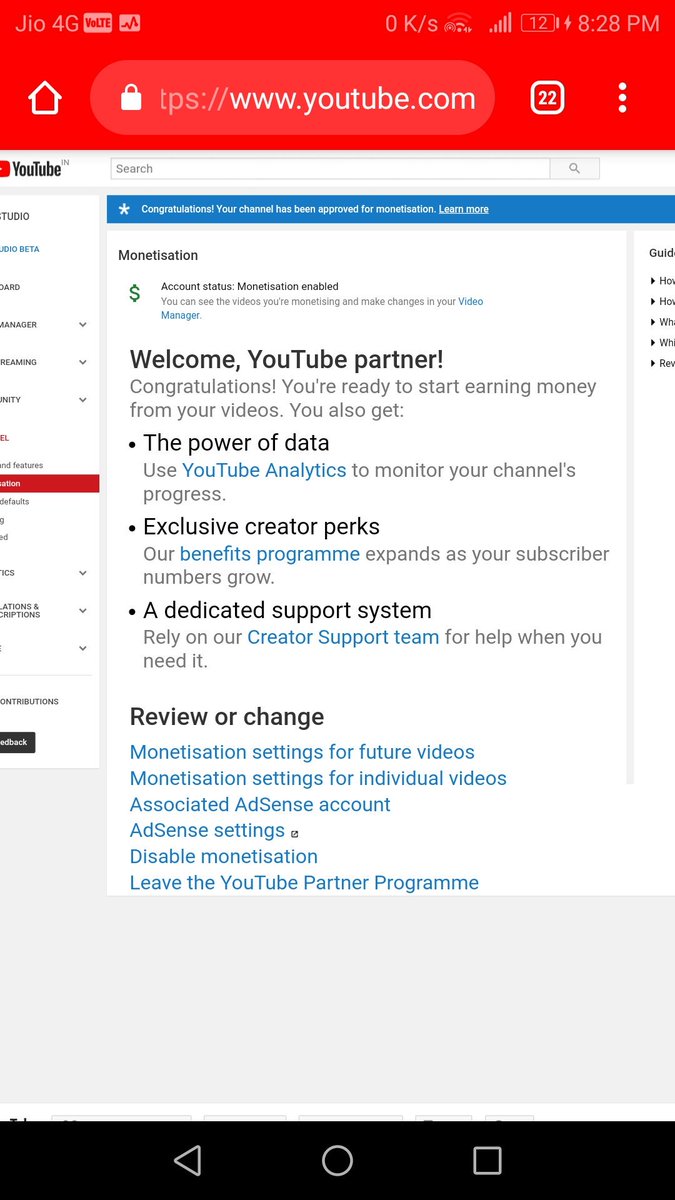Expand the first guide disclosure triangle
675x1200 pixels.
click(653, 281)
